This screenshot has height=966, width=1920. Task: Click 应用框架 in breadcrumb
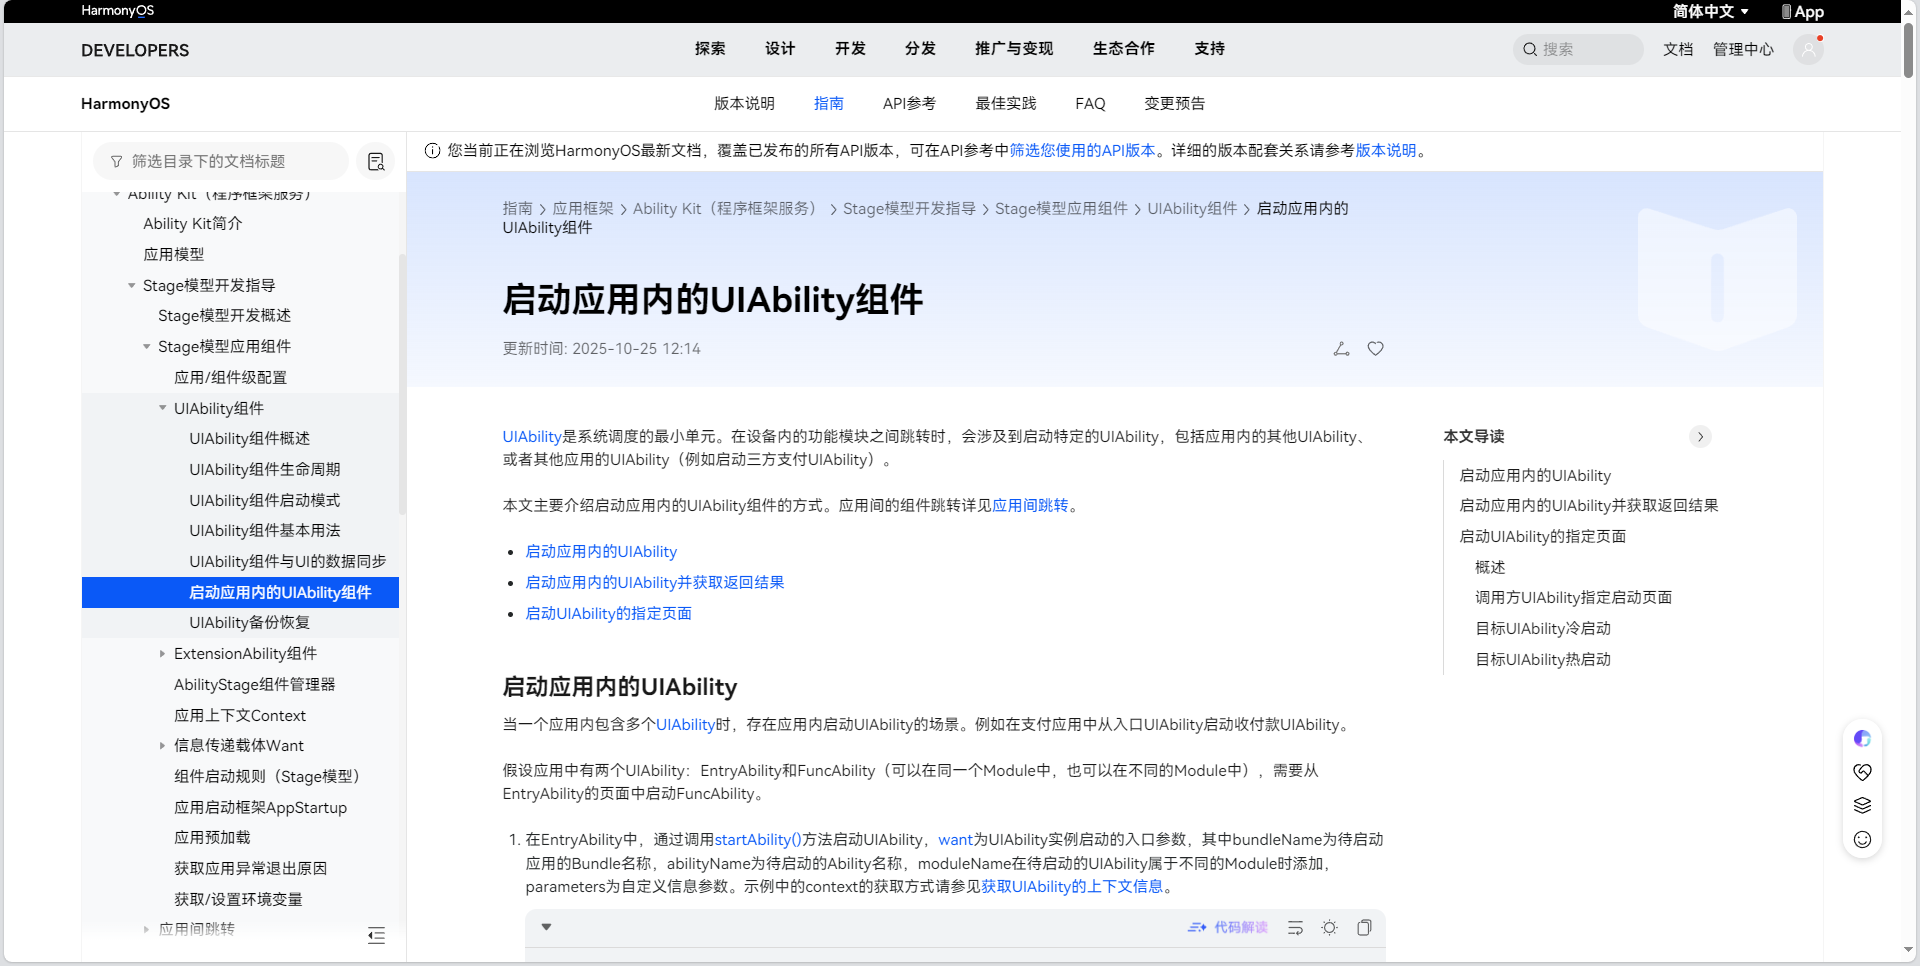[x=583, y=209]
